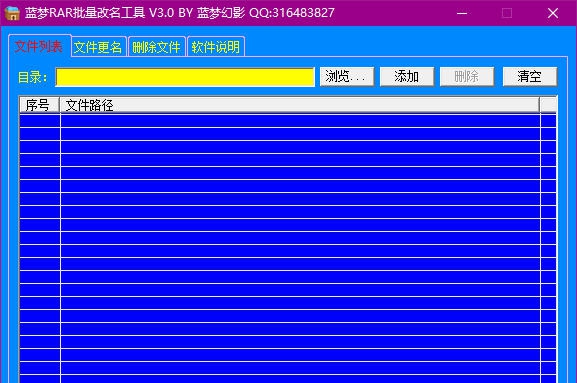
Task: Click the 清空 button
Action: pos(530,77)
